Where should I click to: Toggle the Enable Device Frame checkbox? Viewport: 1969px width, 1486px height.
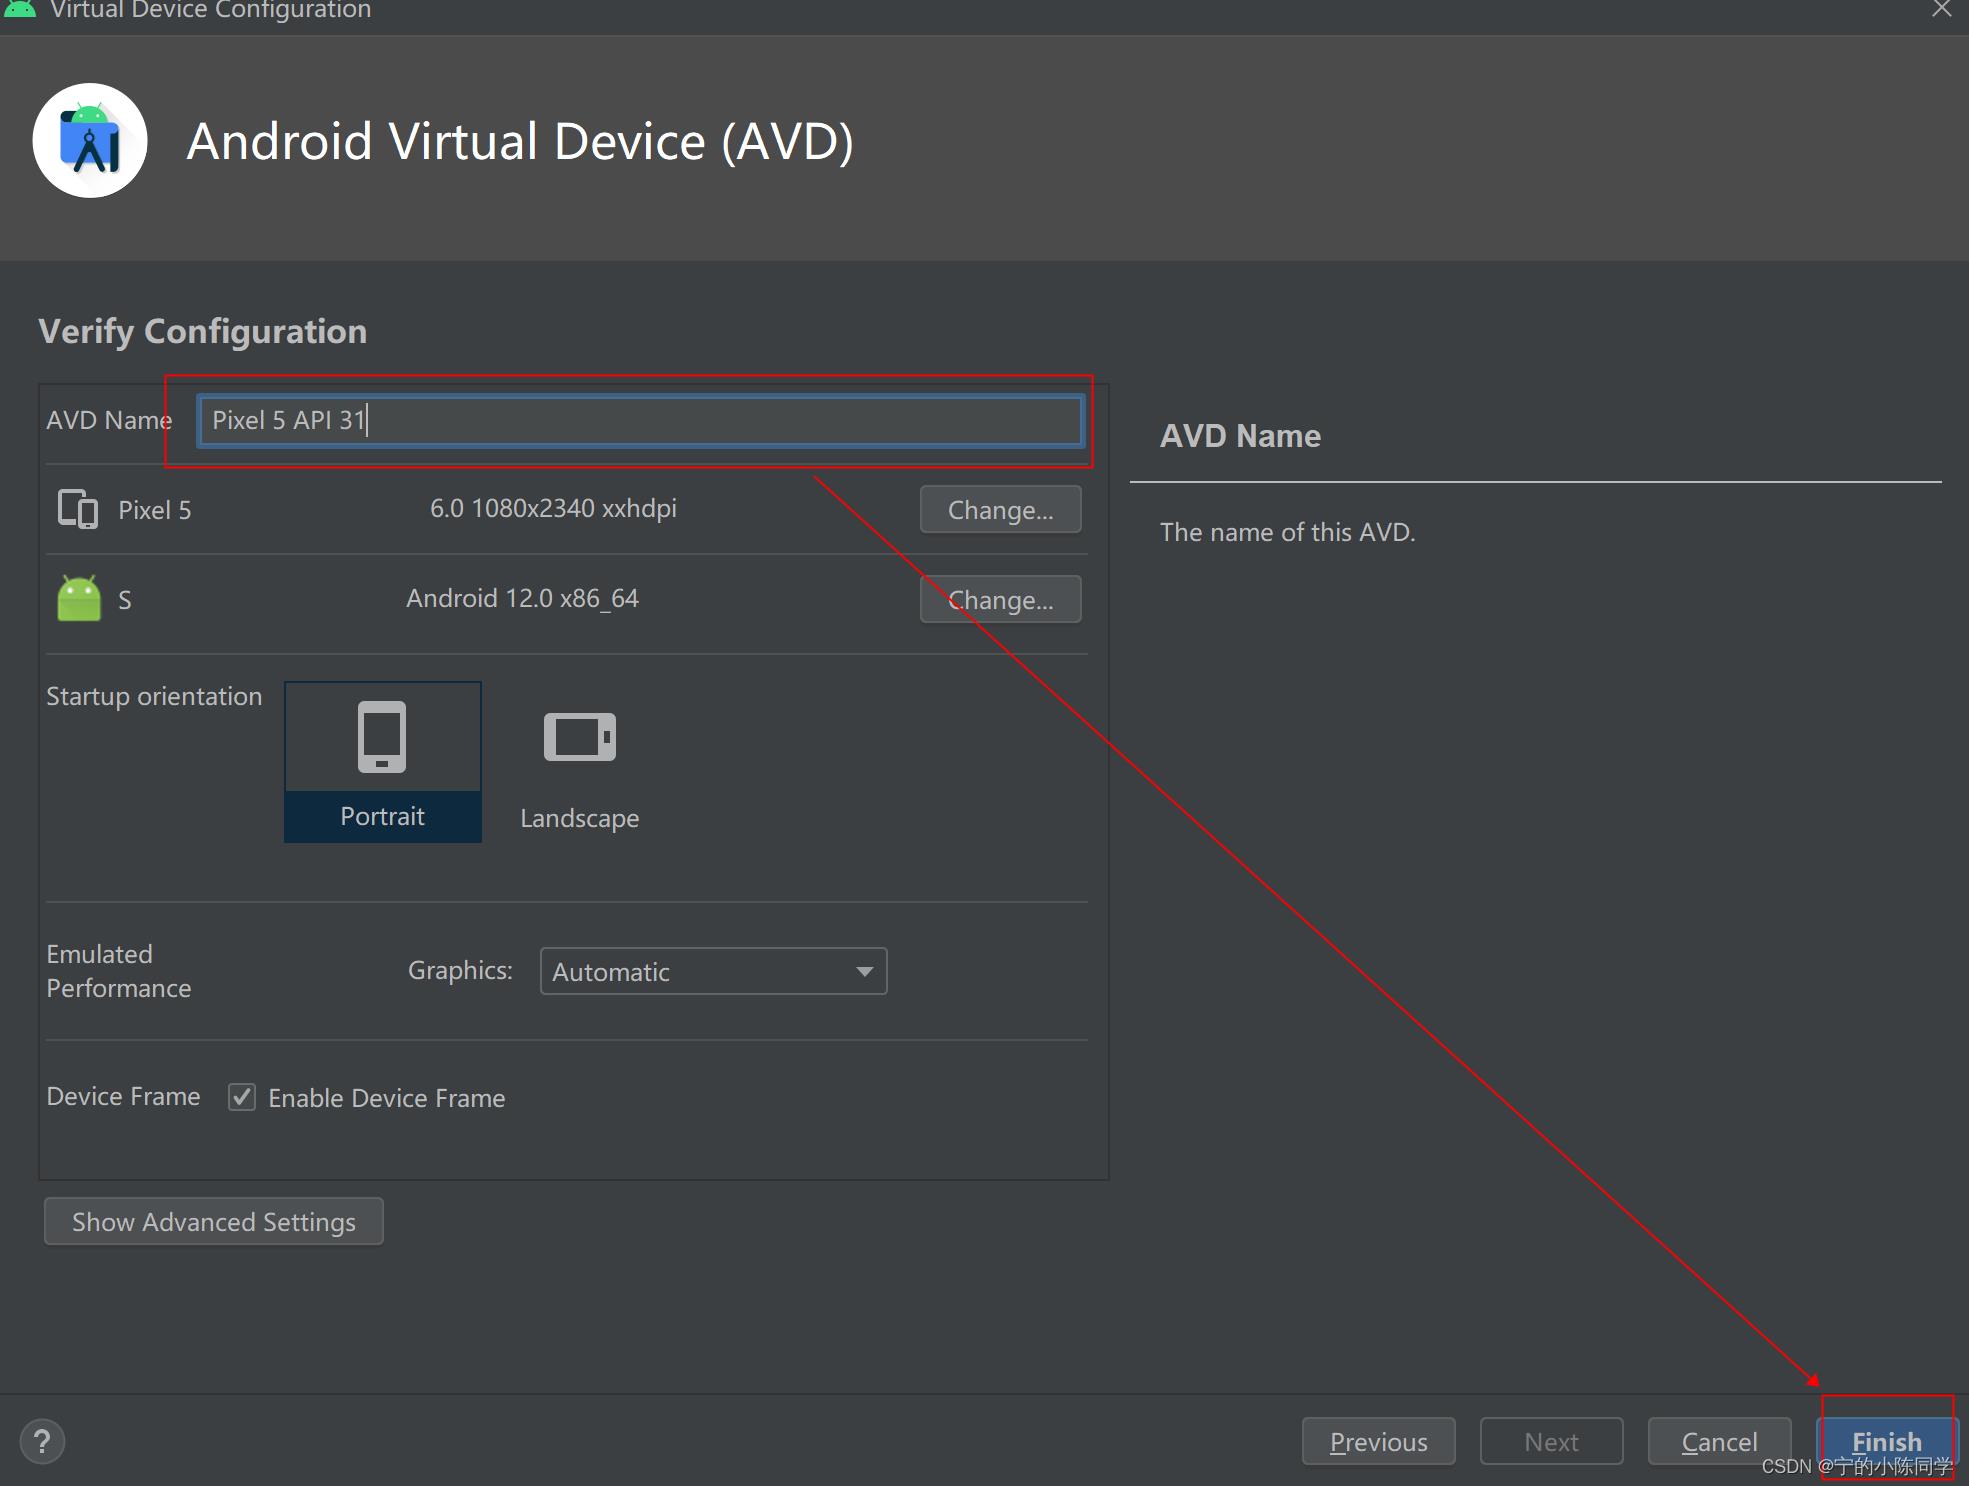[242, 1097]
